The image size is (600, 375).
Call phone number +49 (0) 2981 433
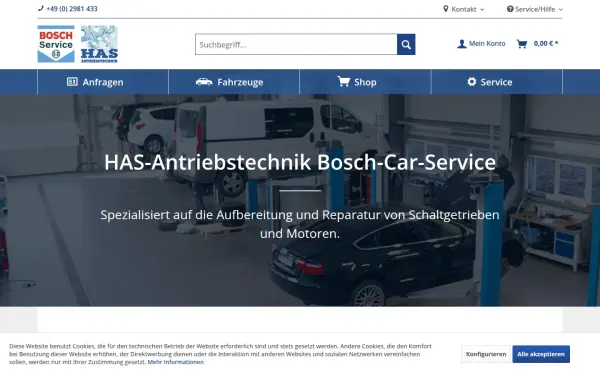click(x=72, y=8)
